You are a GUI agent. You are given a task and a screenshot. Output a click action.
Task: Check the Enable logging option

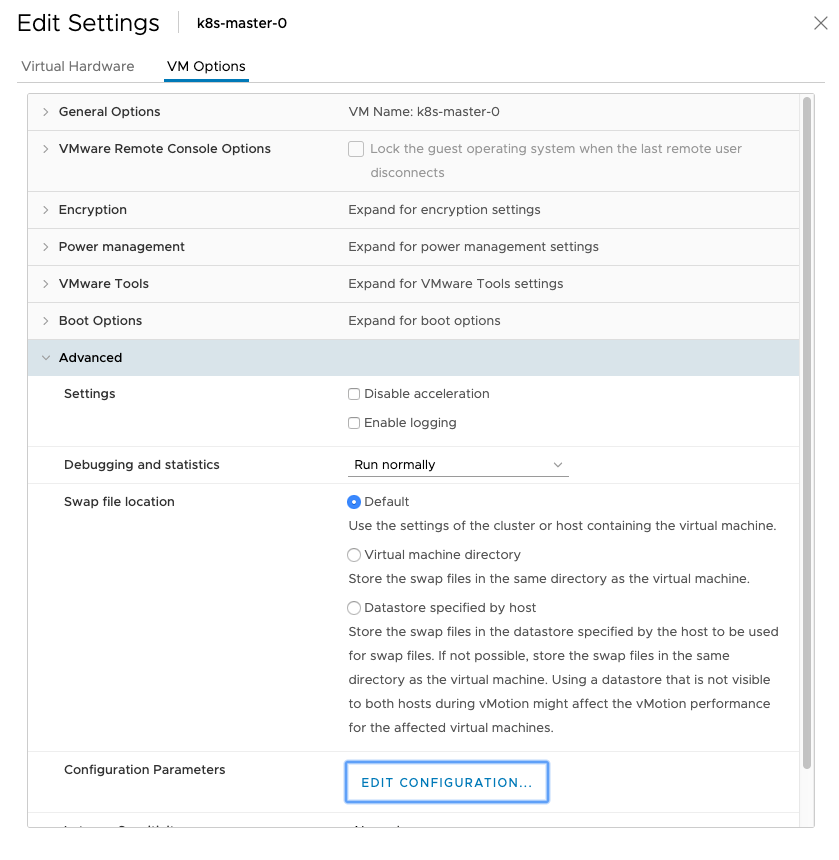(x=354, y=423)
